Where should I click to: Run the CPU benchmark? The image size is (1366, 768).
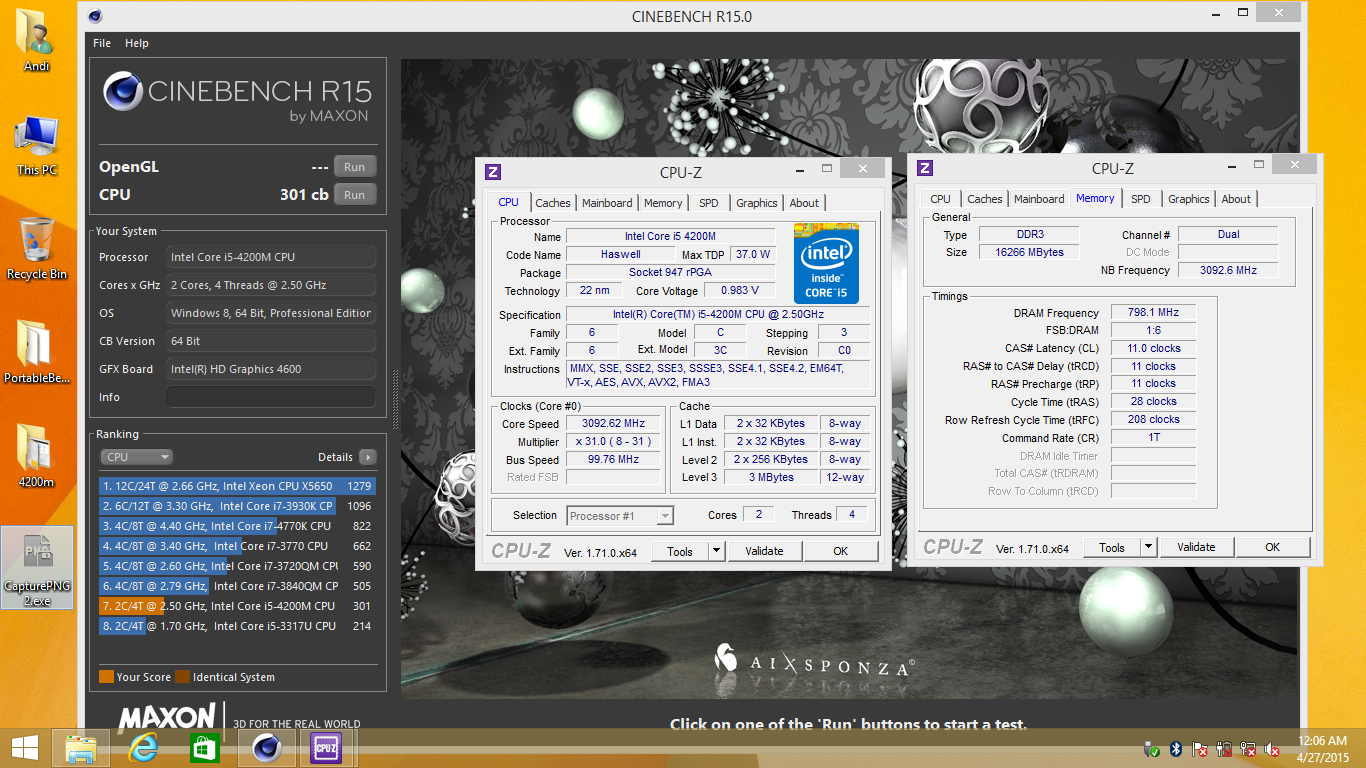(355, 195)
